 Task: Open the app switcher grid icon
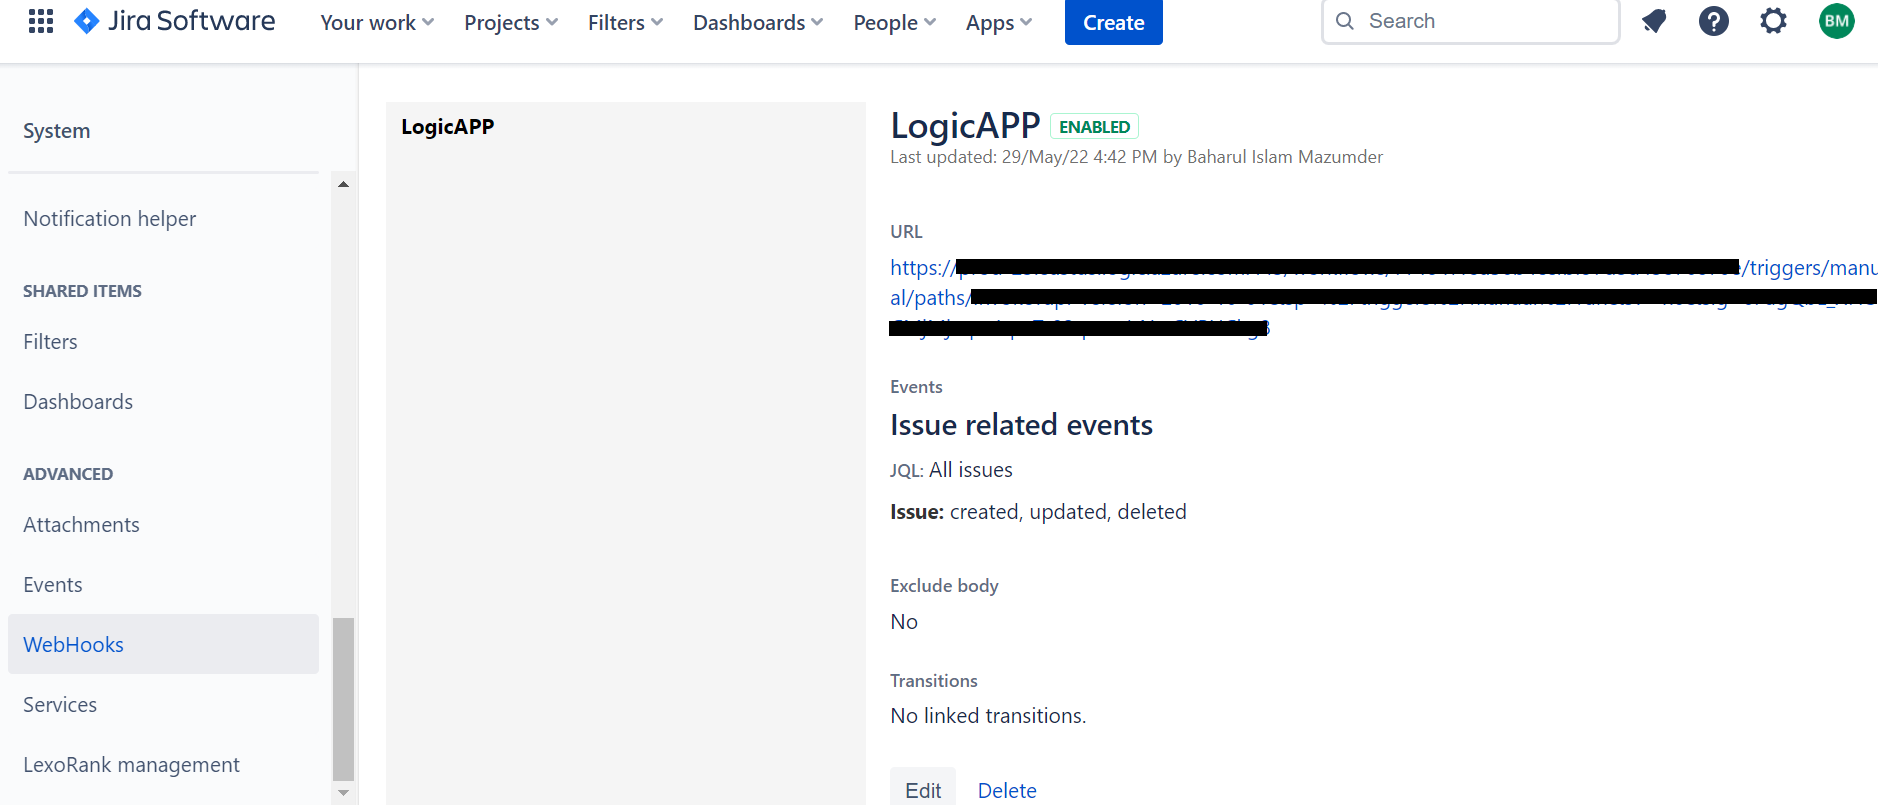click(x=41, y=21)
